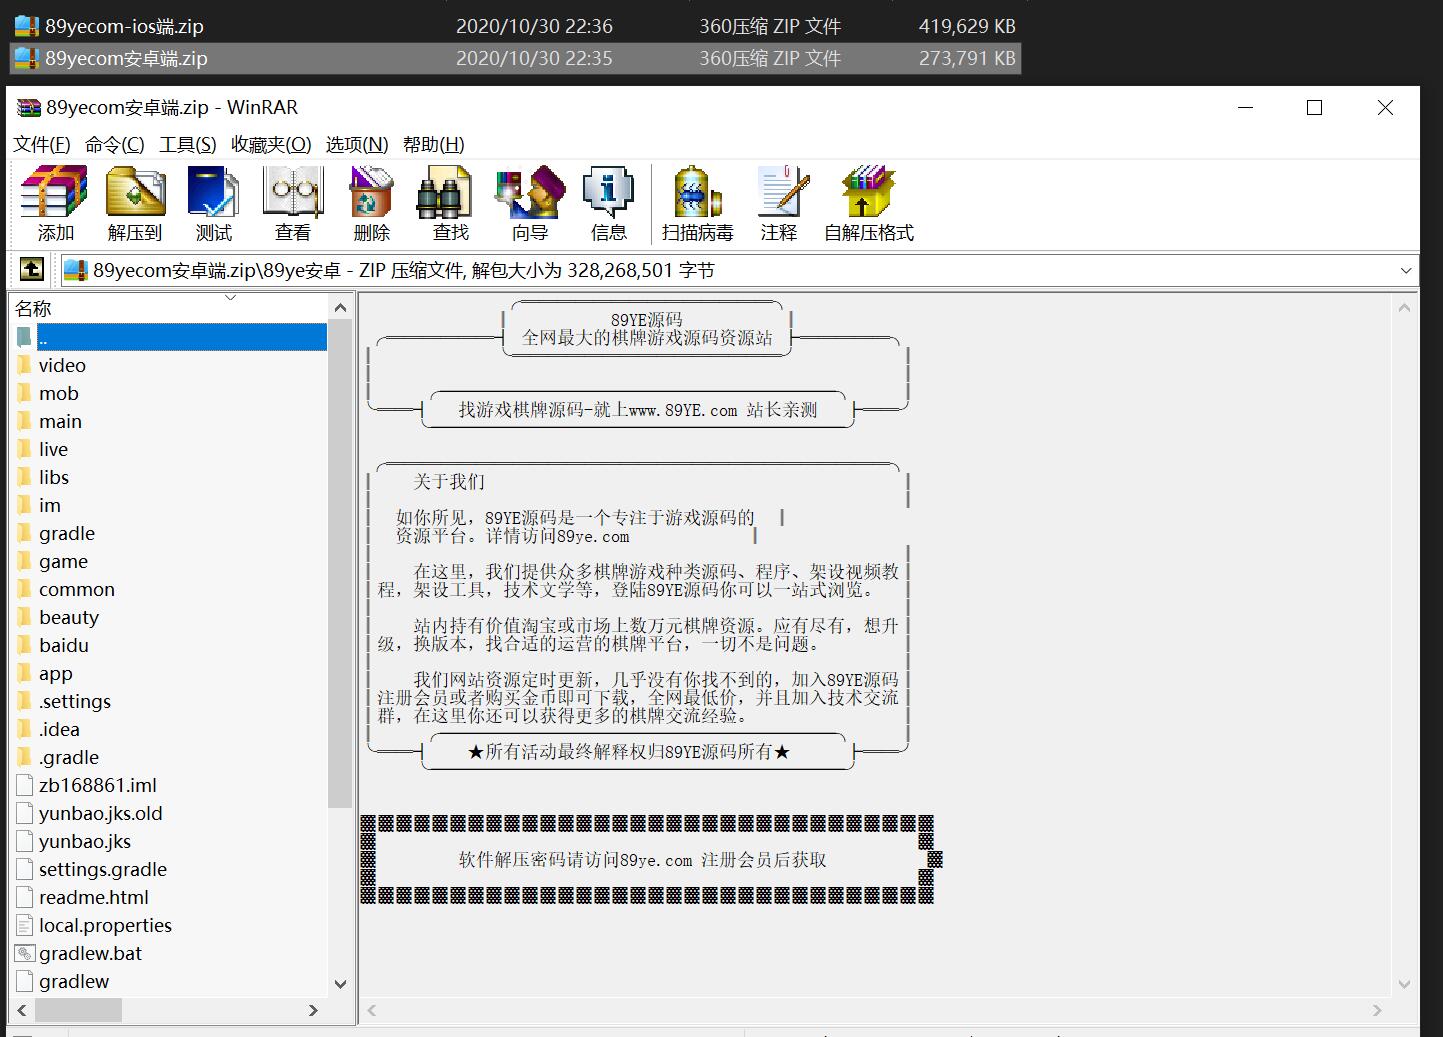Image resolution: width=1443 pixels, height=1037 pixels.
Task: Open the 选项(N) menu
Action: pos(357,144)
